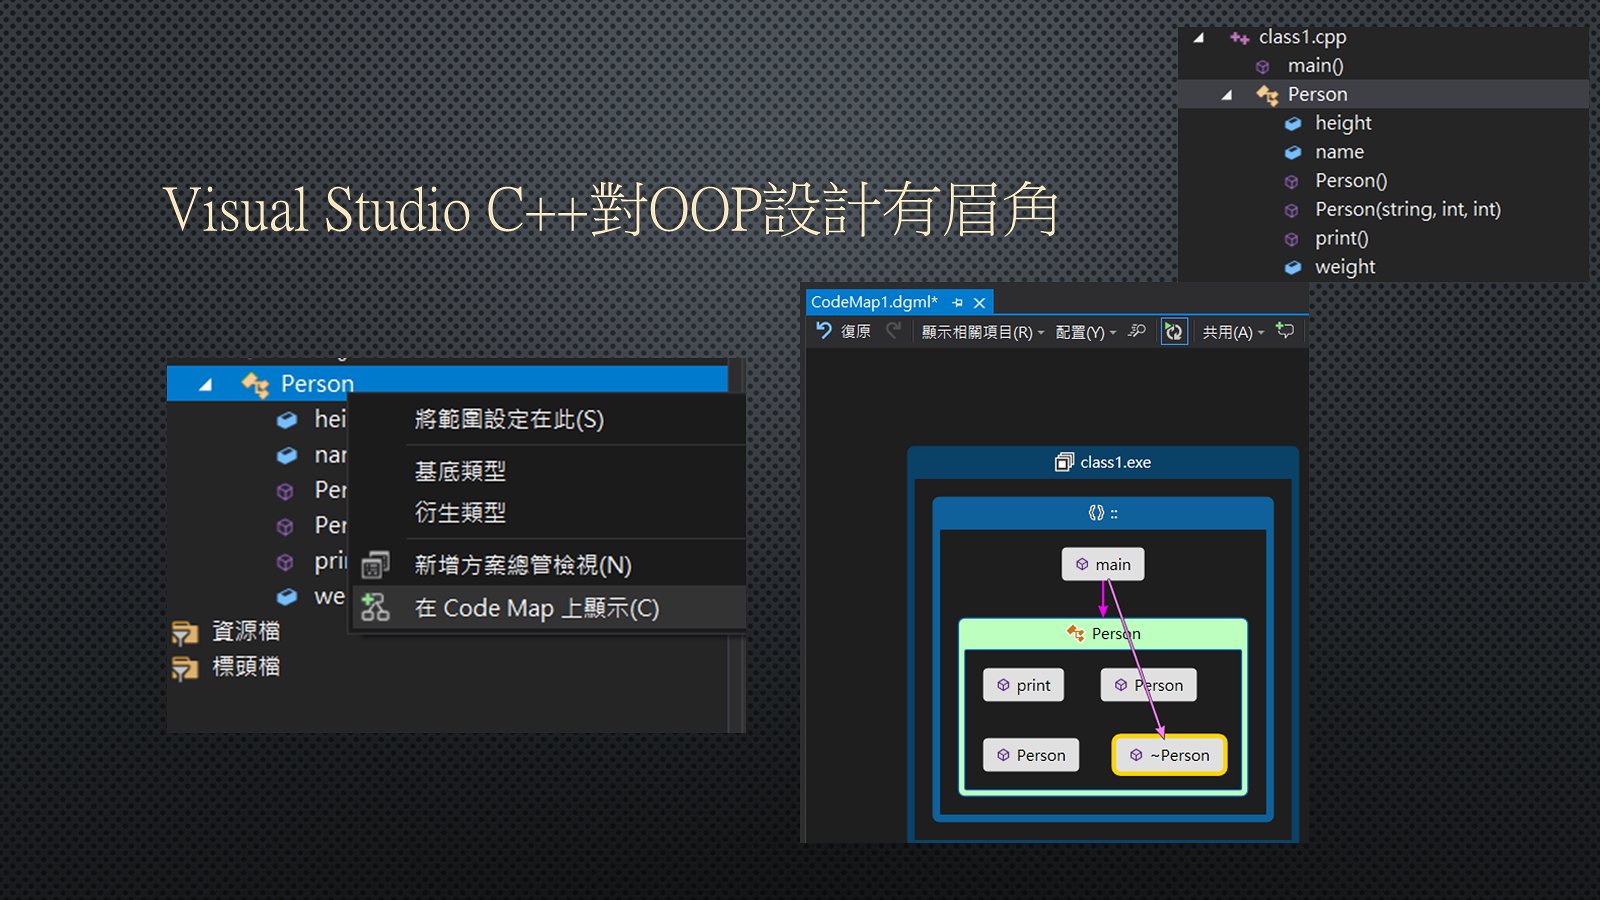Click the print() method icon in tree
This screenshot has height=900, width=1600.
pos(1292,240)
